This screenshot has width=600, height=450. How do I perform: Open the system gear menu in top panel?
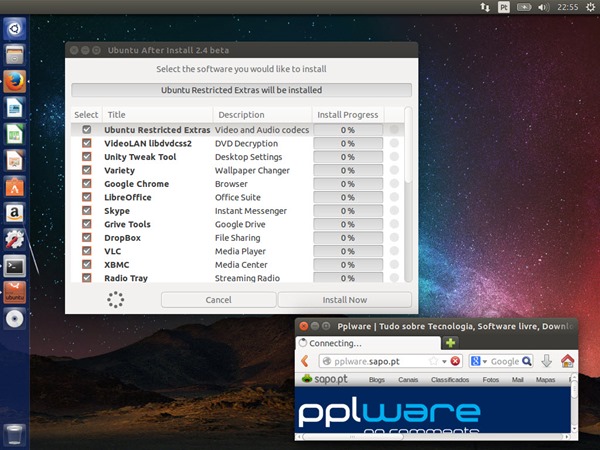(x=590, y=7)
